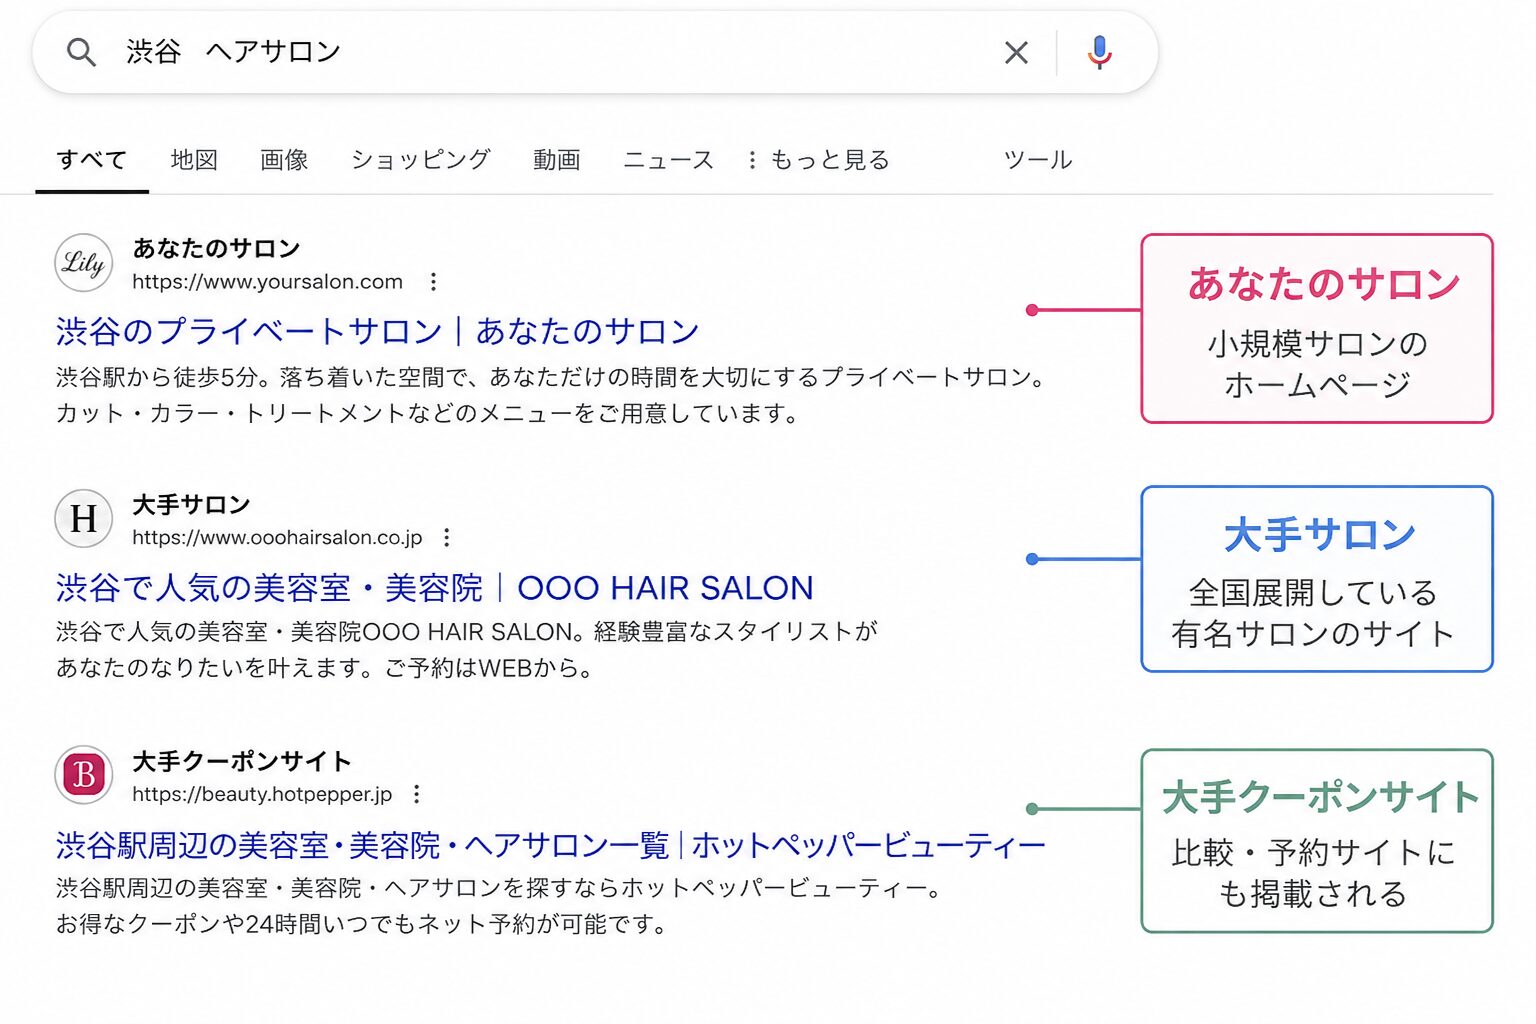
Task: Click the あなたのサロン site name
Action: (x=216, y=248)
